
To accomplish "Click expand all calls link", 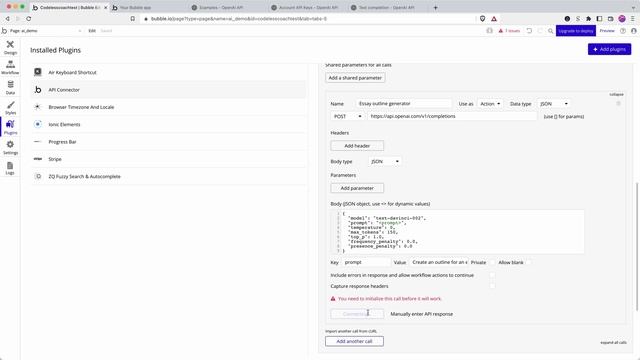I will click(613, 342).
